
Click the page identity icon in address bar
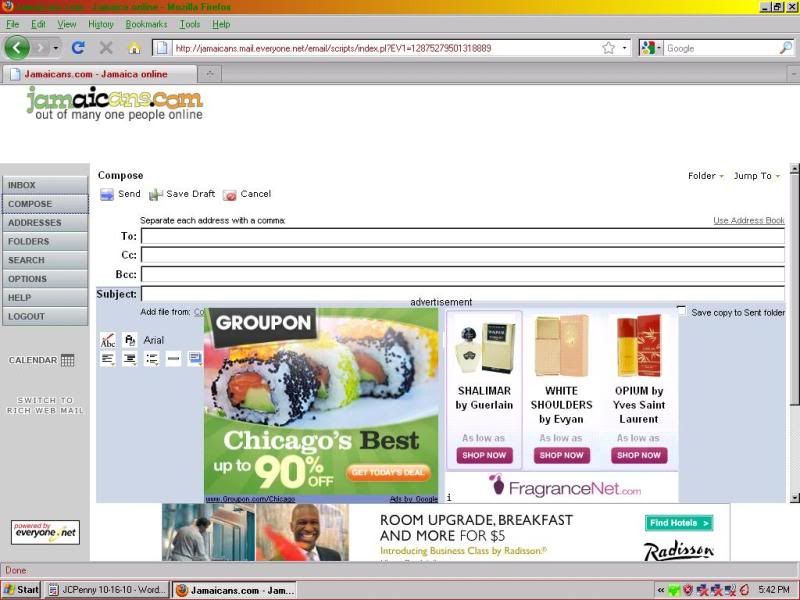point(162,48)
